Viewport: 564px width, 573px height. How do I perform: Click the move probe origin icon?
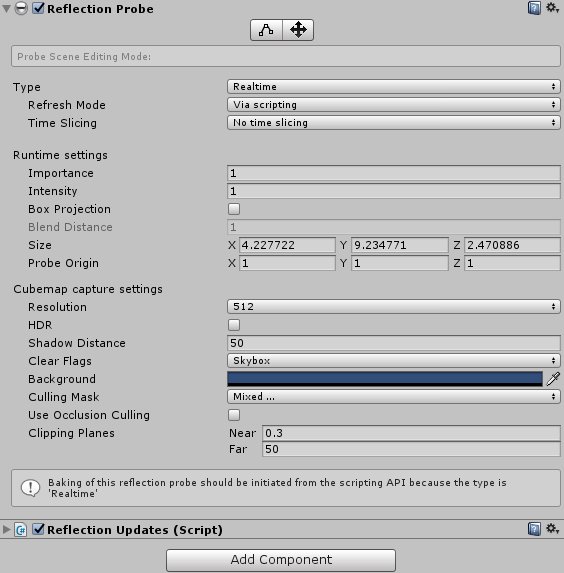pyautogui.click(x=298, y=30)
